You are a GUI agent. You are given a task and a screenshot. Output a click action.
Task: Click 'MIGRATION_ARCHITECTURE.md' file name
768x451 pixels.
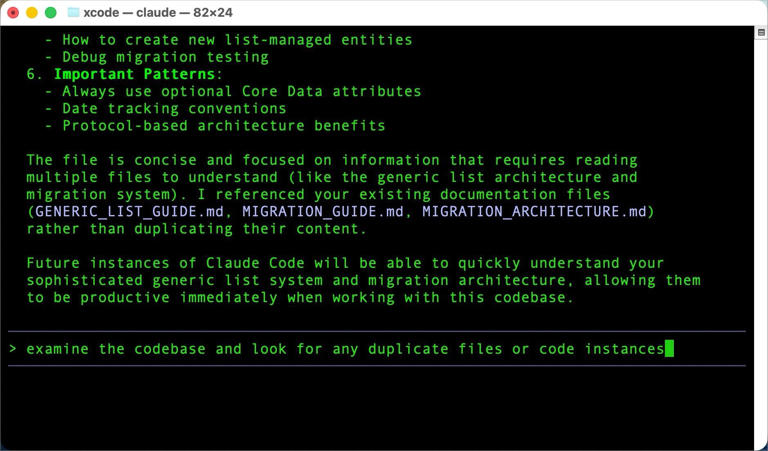point(534,212)
